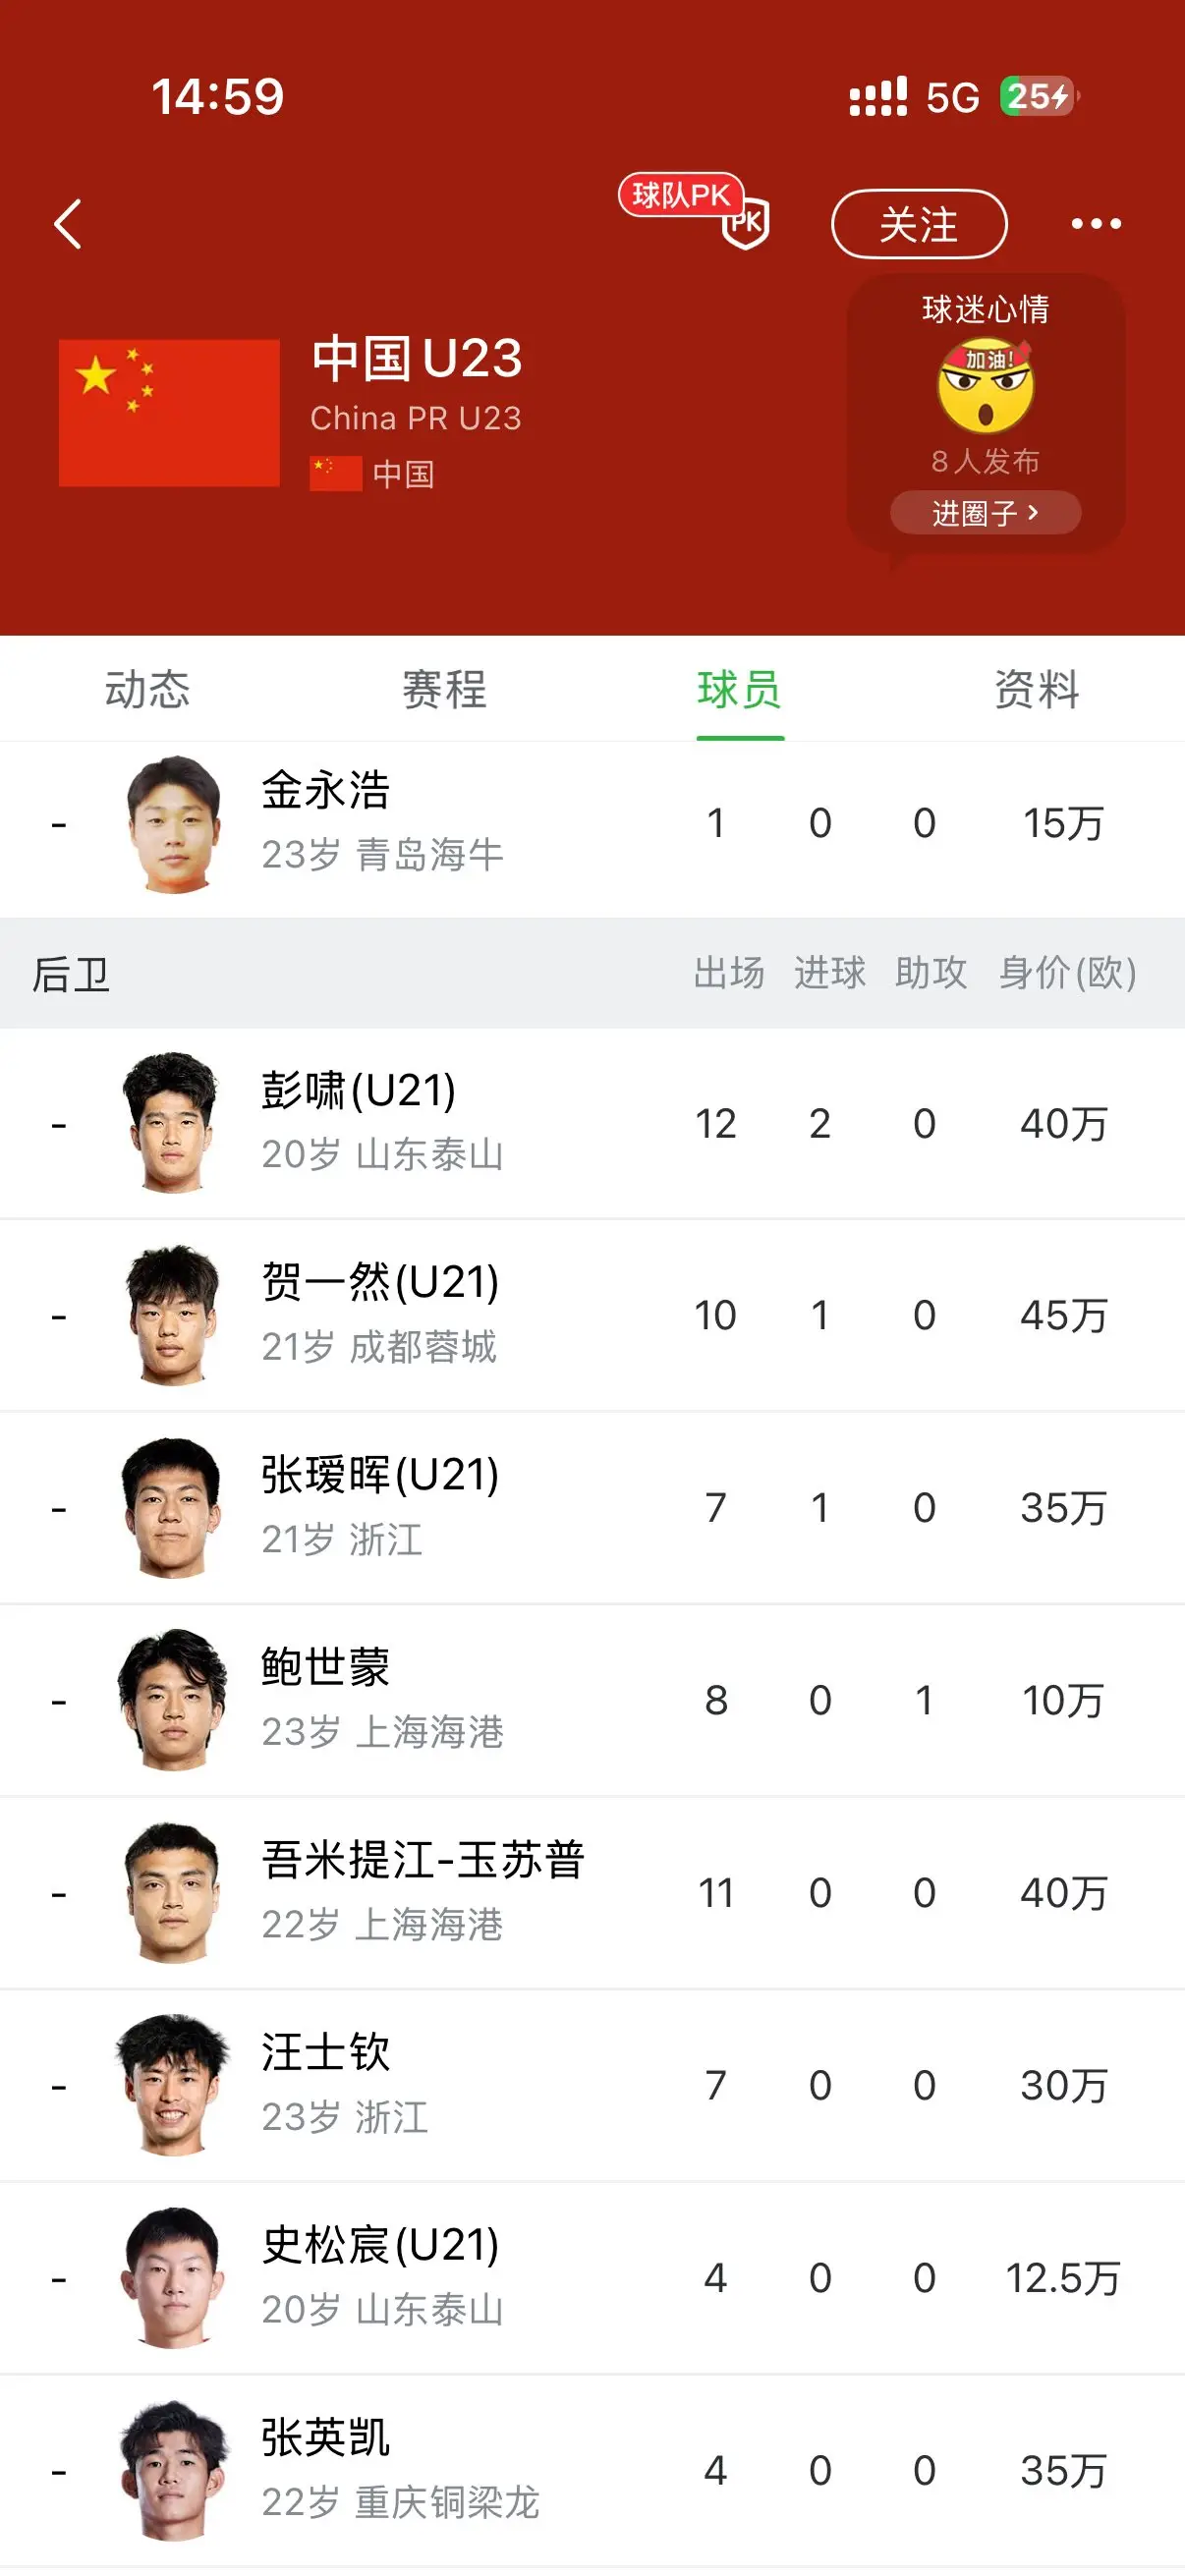Tap 鲍世蒙 player avatar photo

click(x=172, y=1700)
